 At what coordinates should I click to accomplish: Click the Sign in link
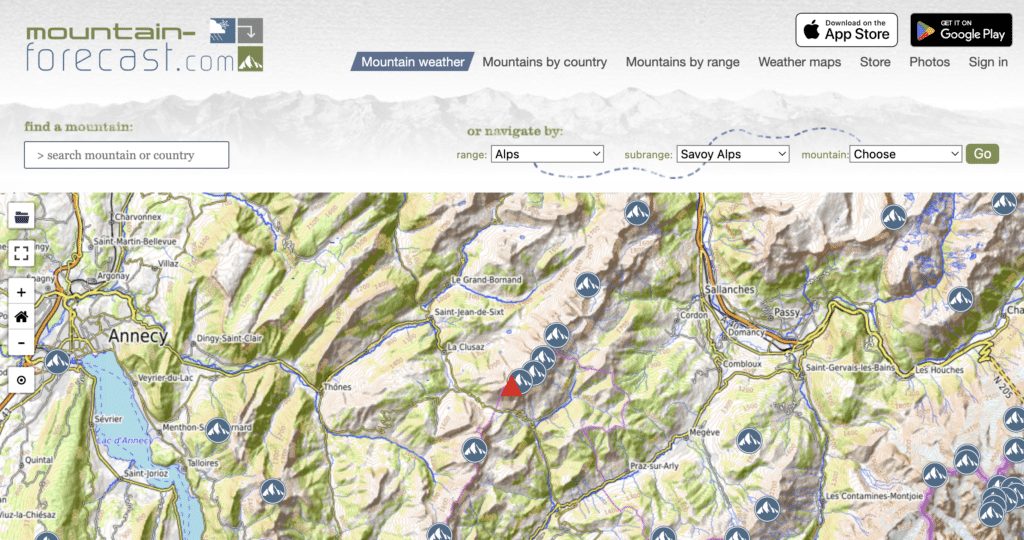(988, 62)
